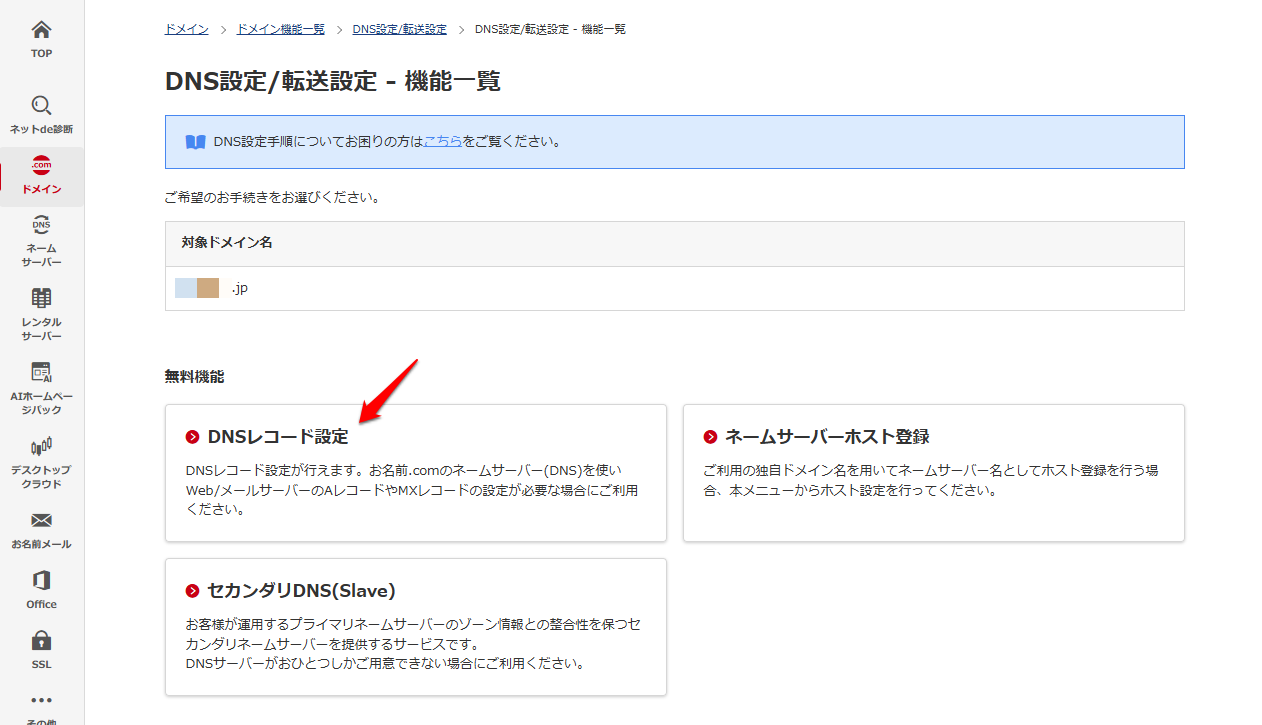Click the book icon in info banner

195,142
